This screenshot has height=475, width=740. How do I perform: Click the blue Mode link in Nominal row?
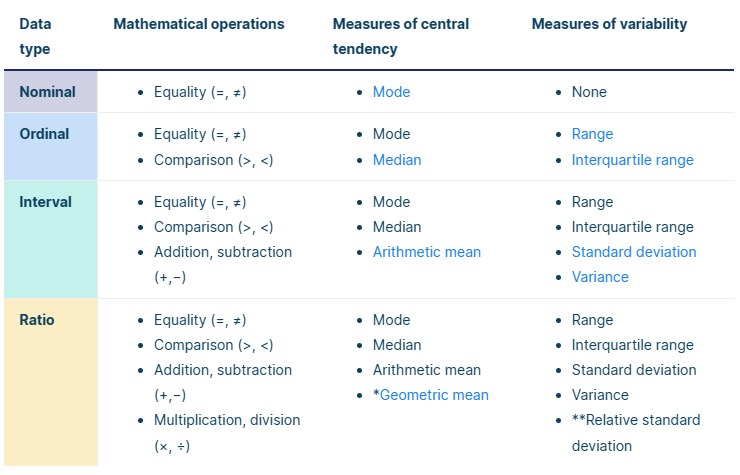click(x=391, y=92)
